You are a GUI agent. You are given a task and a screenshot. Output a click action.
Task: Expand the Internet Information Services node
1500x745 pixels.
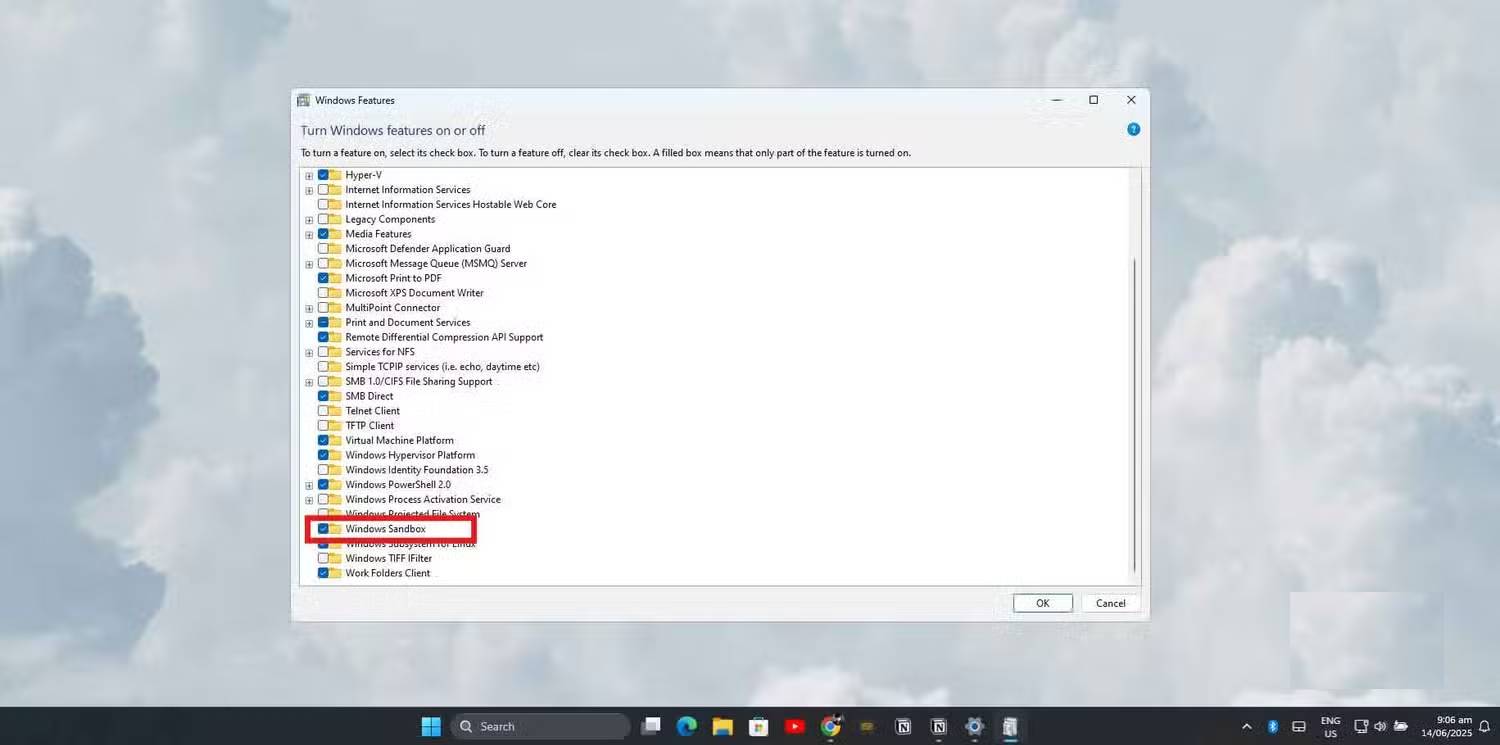(309, 190)
